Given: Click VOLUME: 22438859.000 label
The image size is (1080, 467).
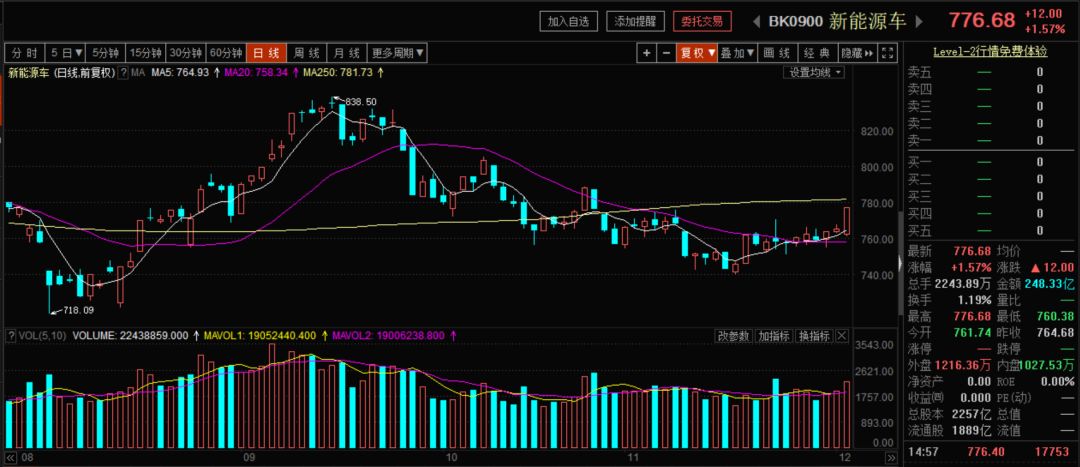Looking at the screenshot, I should 129,336.
